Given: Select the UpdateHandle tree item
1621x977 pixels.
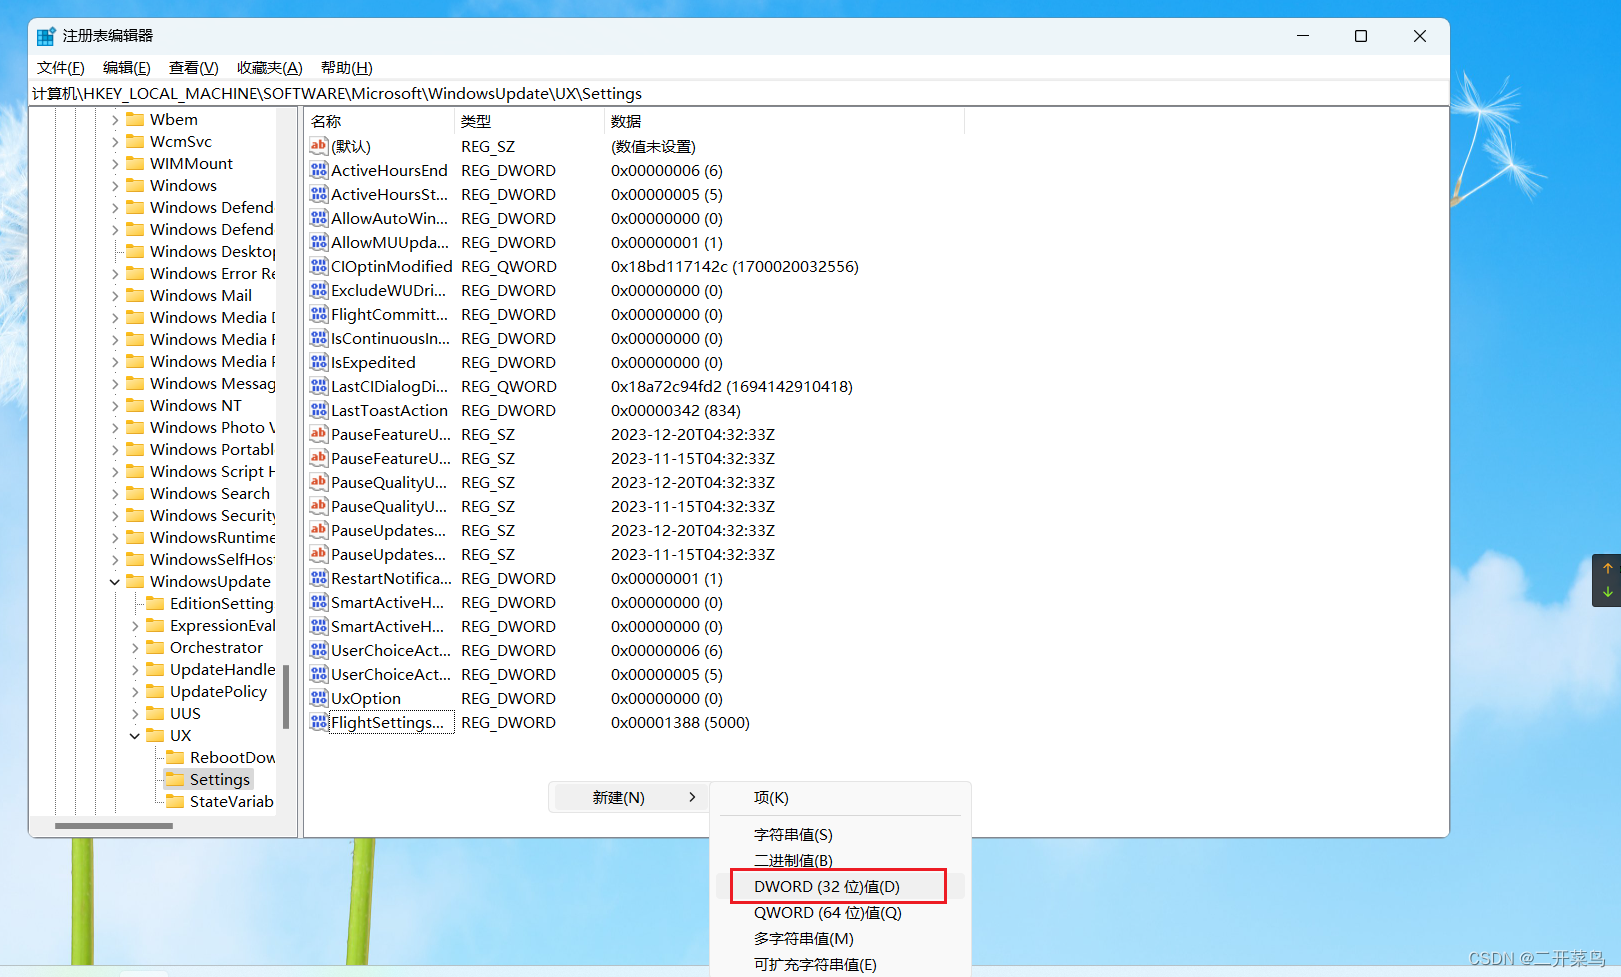Looking at the screenshot, I should 222,669.
